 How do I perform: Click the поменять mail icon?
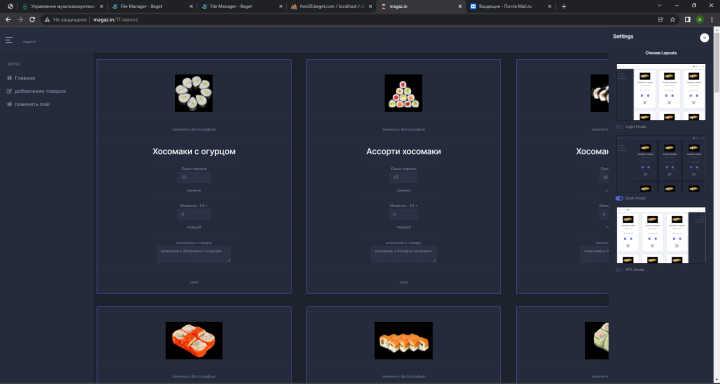[9, 104]
